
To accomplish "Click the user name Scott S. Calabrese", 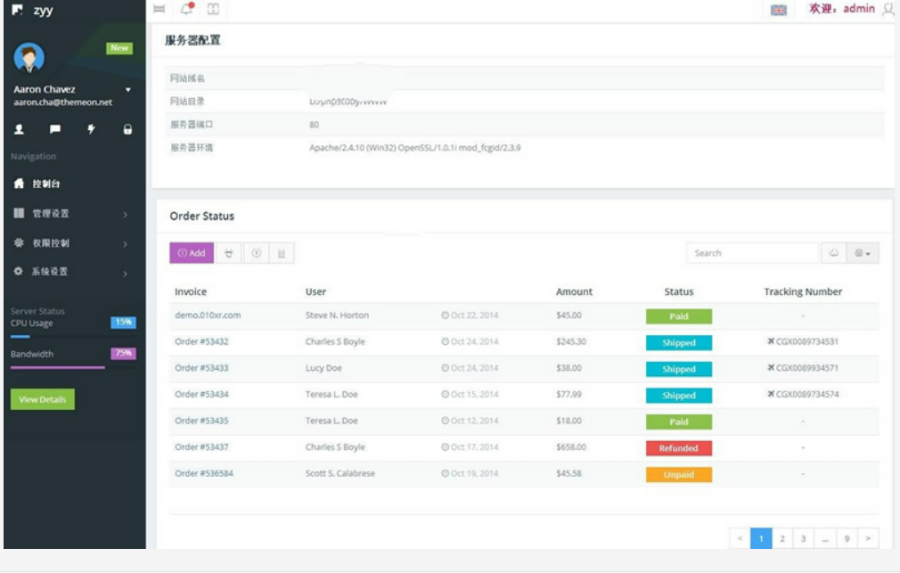I will click(340, 474).
